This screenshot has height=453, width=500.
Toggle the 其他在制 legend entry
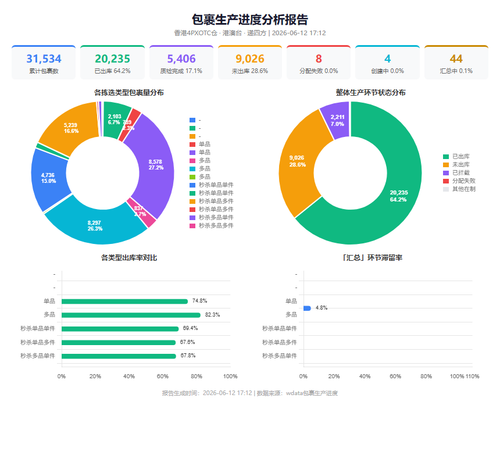(x=459, y=189)
